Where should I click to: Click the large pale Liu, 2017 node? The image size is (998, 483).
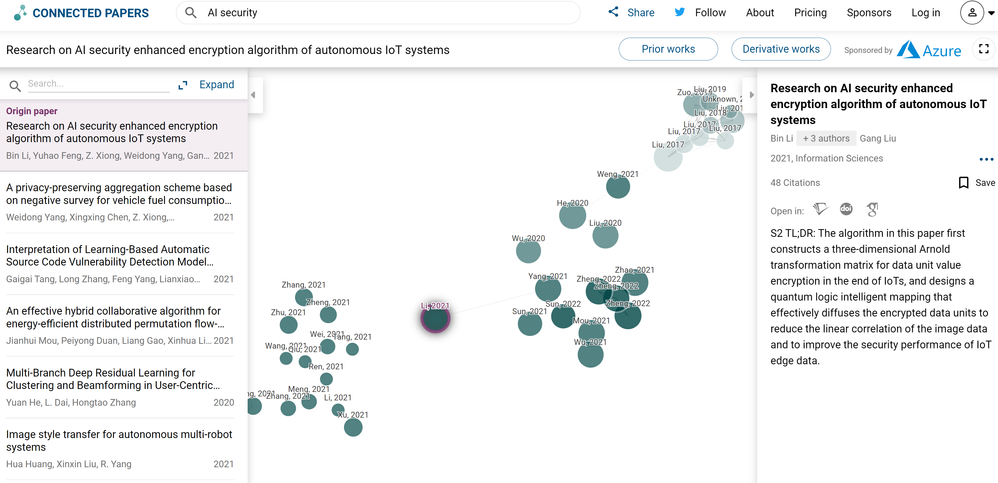pos(668,157)
